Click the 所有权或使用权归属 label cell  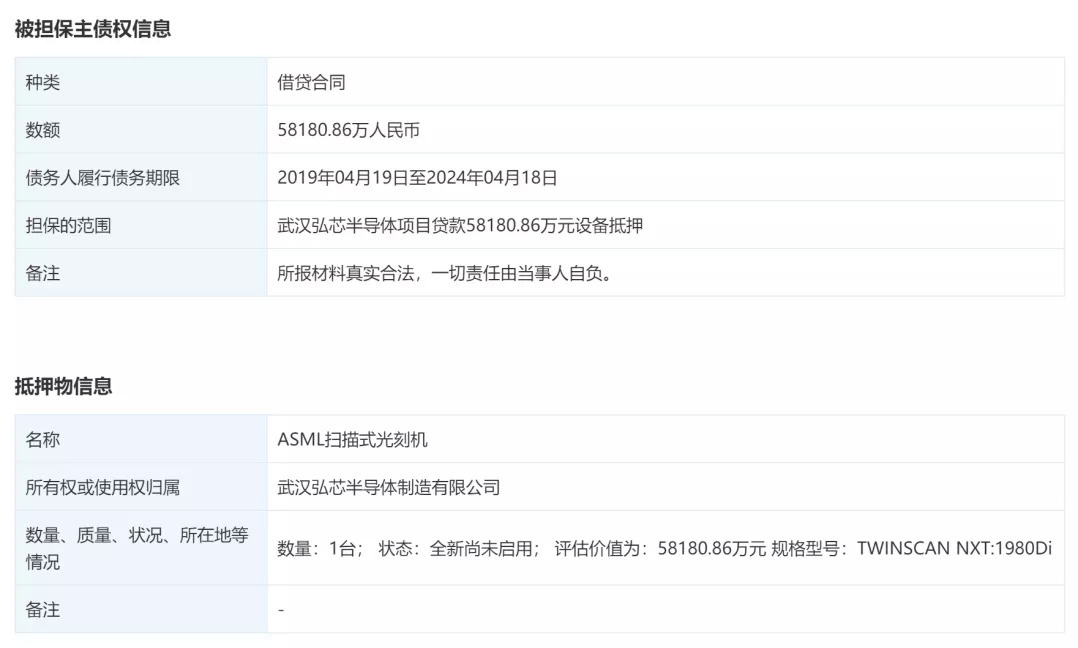103,487
